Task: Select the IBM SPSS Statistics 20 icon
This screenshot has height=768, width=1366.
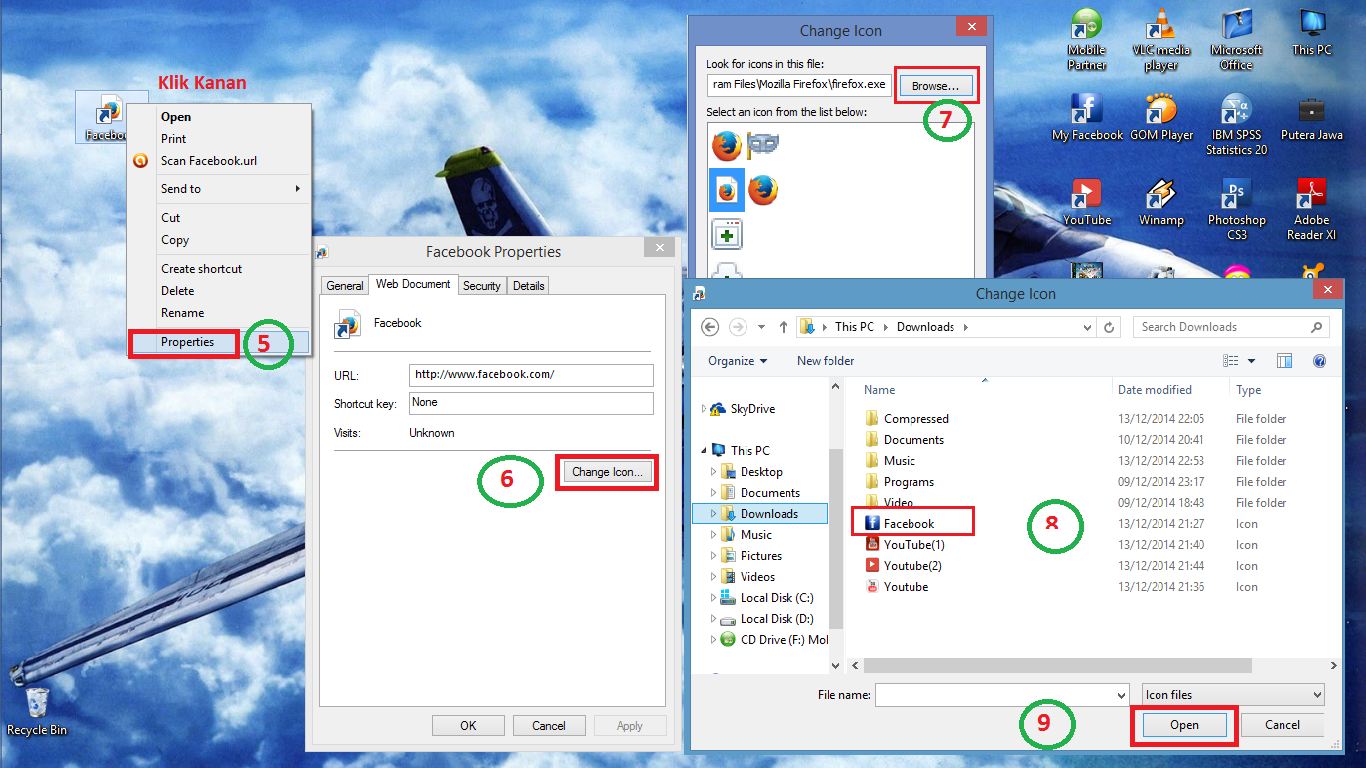Action: pyautogui.click(x=1236, y=125)
